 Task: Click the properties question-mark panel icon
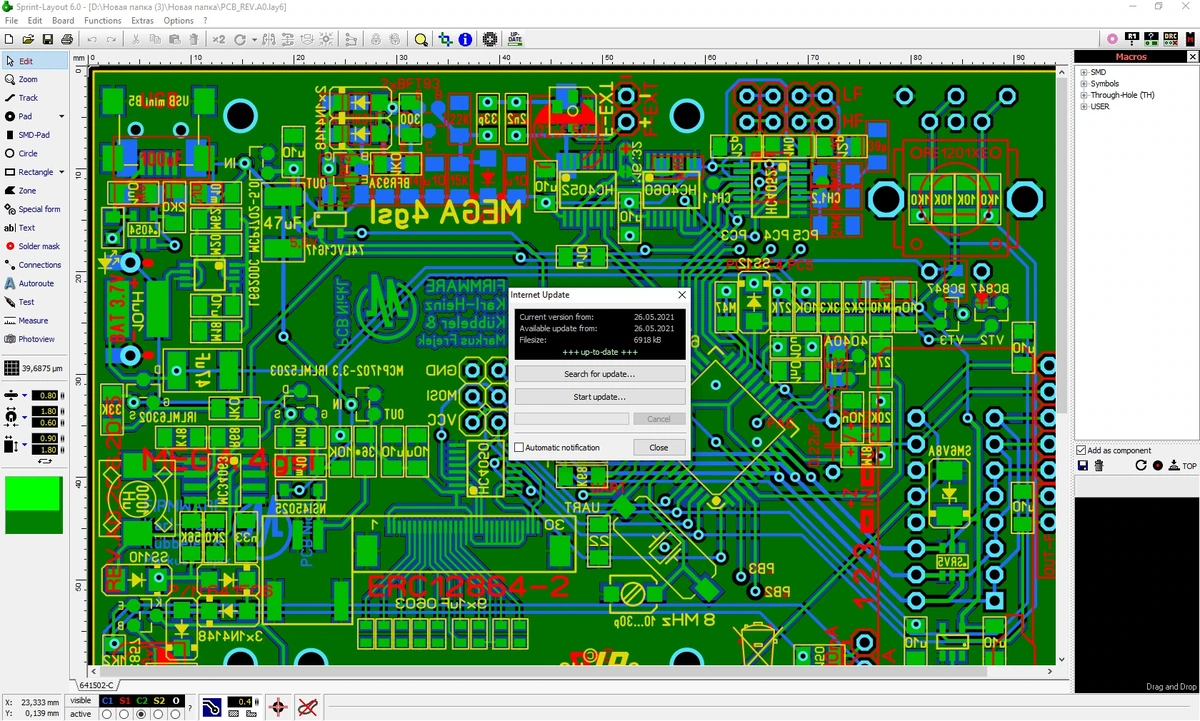click(x=1151, y=39)
